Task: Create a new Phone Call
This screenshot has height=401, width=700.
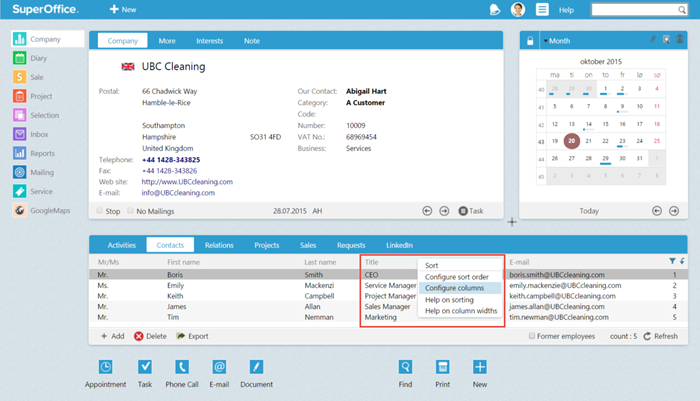Action: tap(182, 367)
